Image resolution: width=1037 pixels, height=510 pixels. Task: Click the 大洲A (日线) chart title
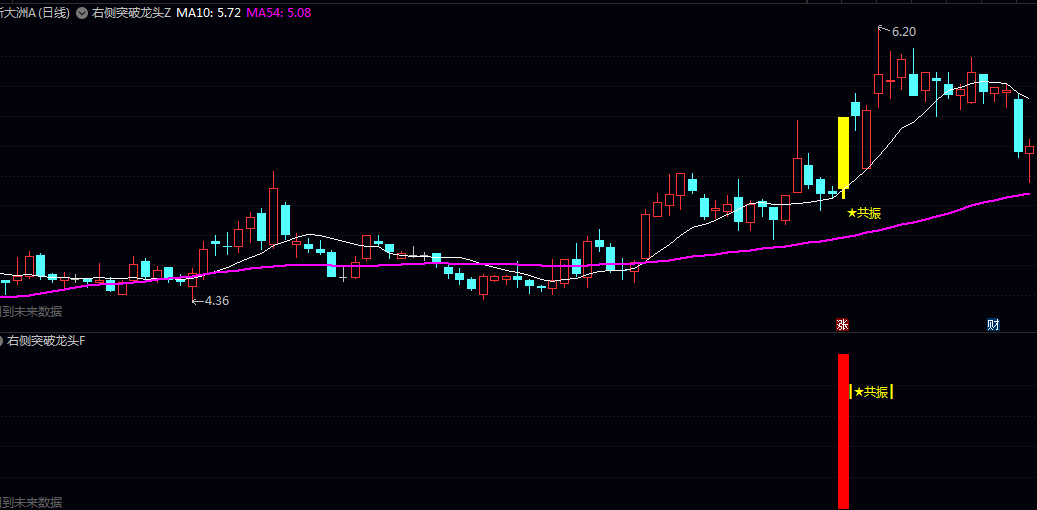(x=35, y=13)
